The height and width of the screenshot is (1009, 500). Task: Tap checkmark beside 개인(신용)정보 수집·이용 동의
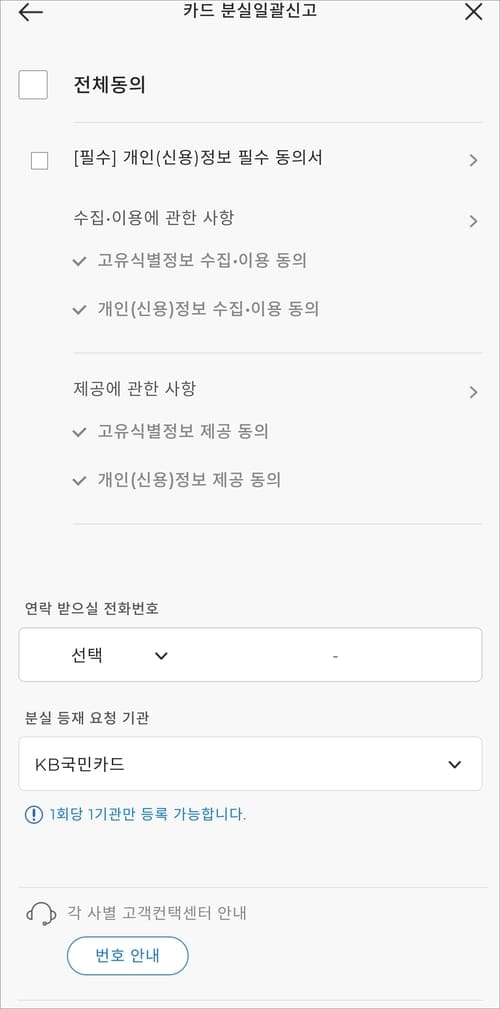click(79, 310)
